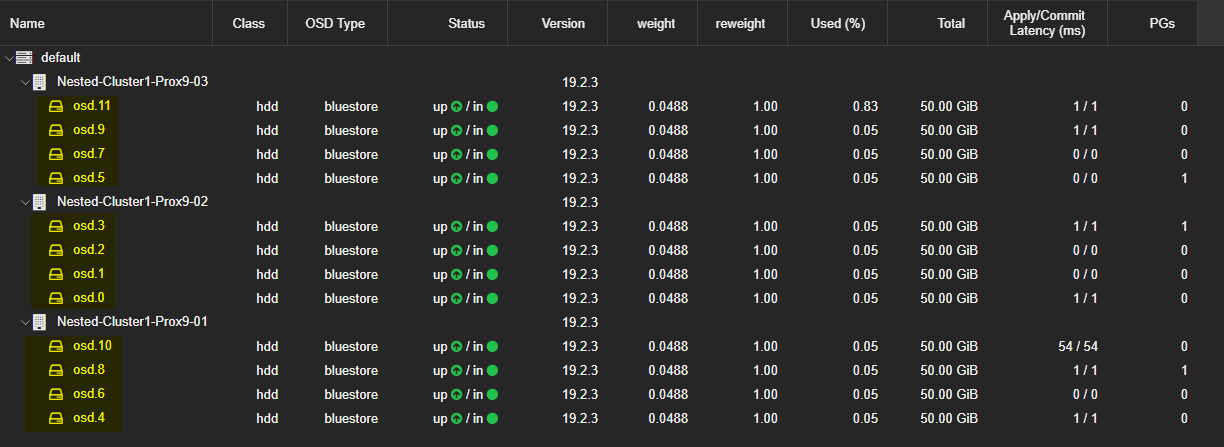Select the default root label
Image resolution: width=1224 pixels, height=447 pixels.
coord(60,57)
